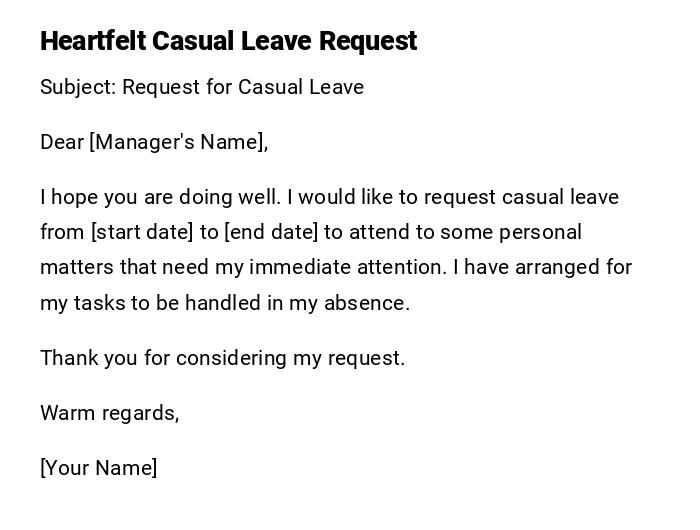The height and width of the screenshot is (530, 700).
Task: Click the [start date] placeholder
Action: 142,232
